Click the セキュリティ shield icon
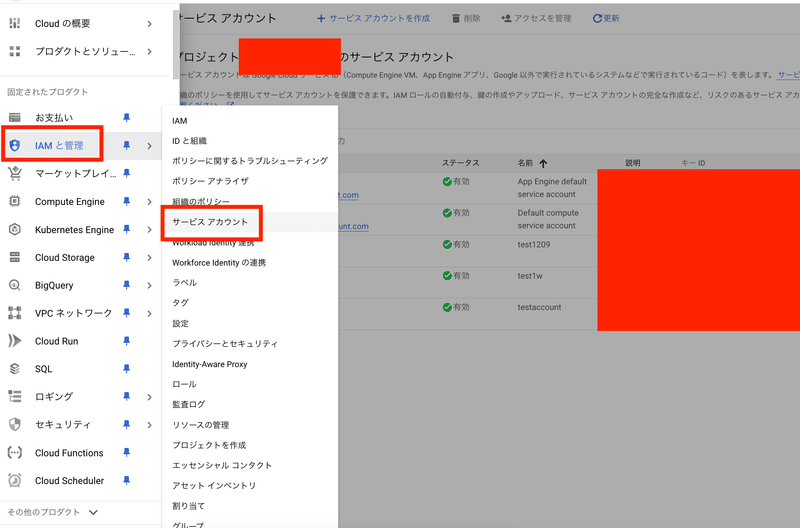Image resolution: width=800 pixels, height=528 pixels. coord(15,424)
